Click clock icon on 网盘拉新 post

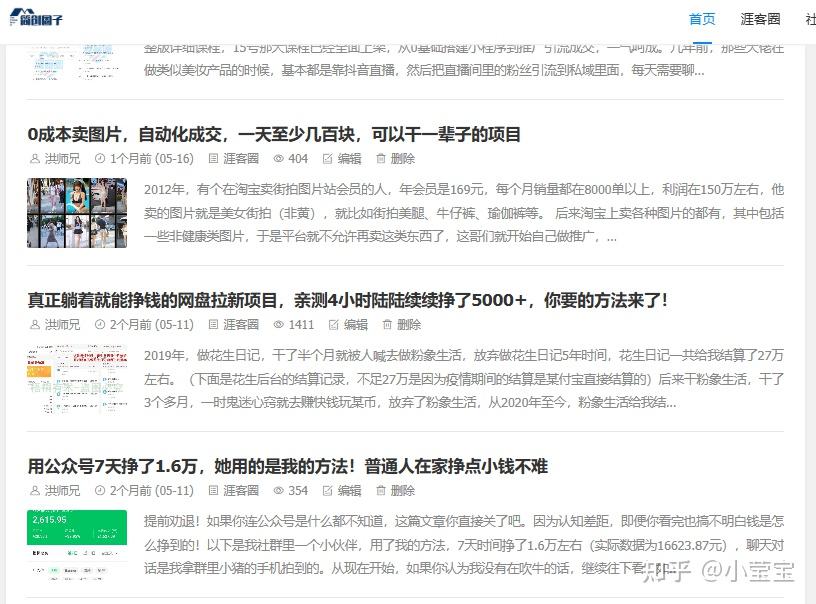(100, 325)
